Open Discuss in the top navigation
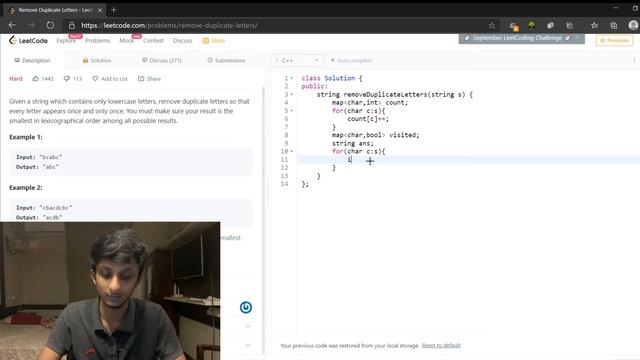This screenshot has height=360, width=640. click(x=182, y=40)
